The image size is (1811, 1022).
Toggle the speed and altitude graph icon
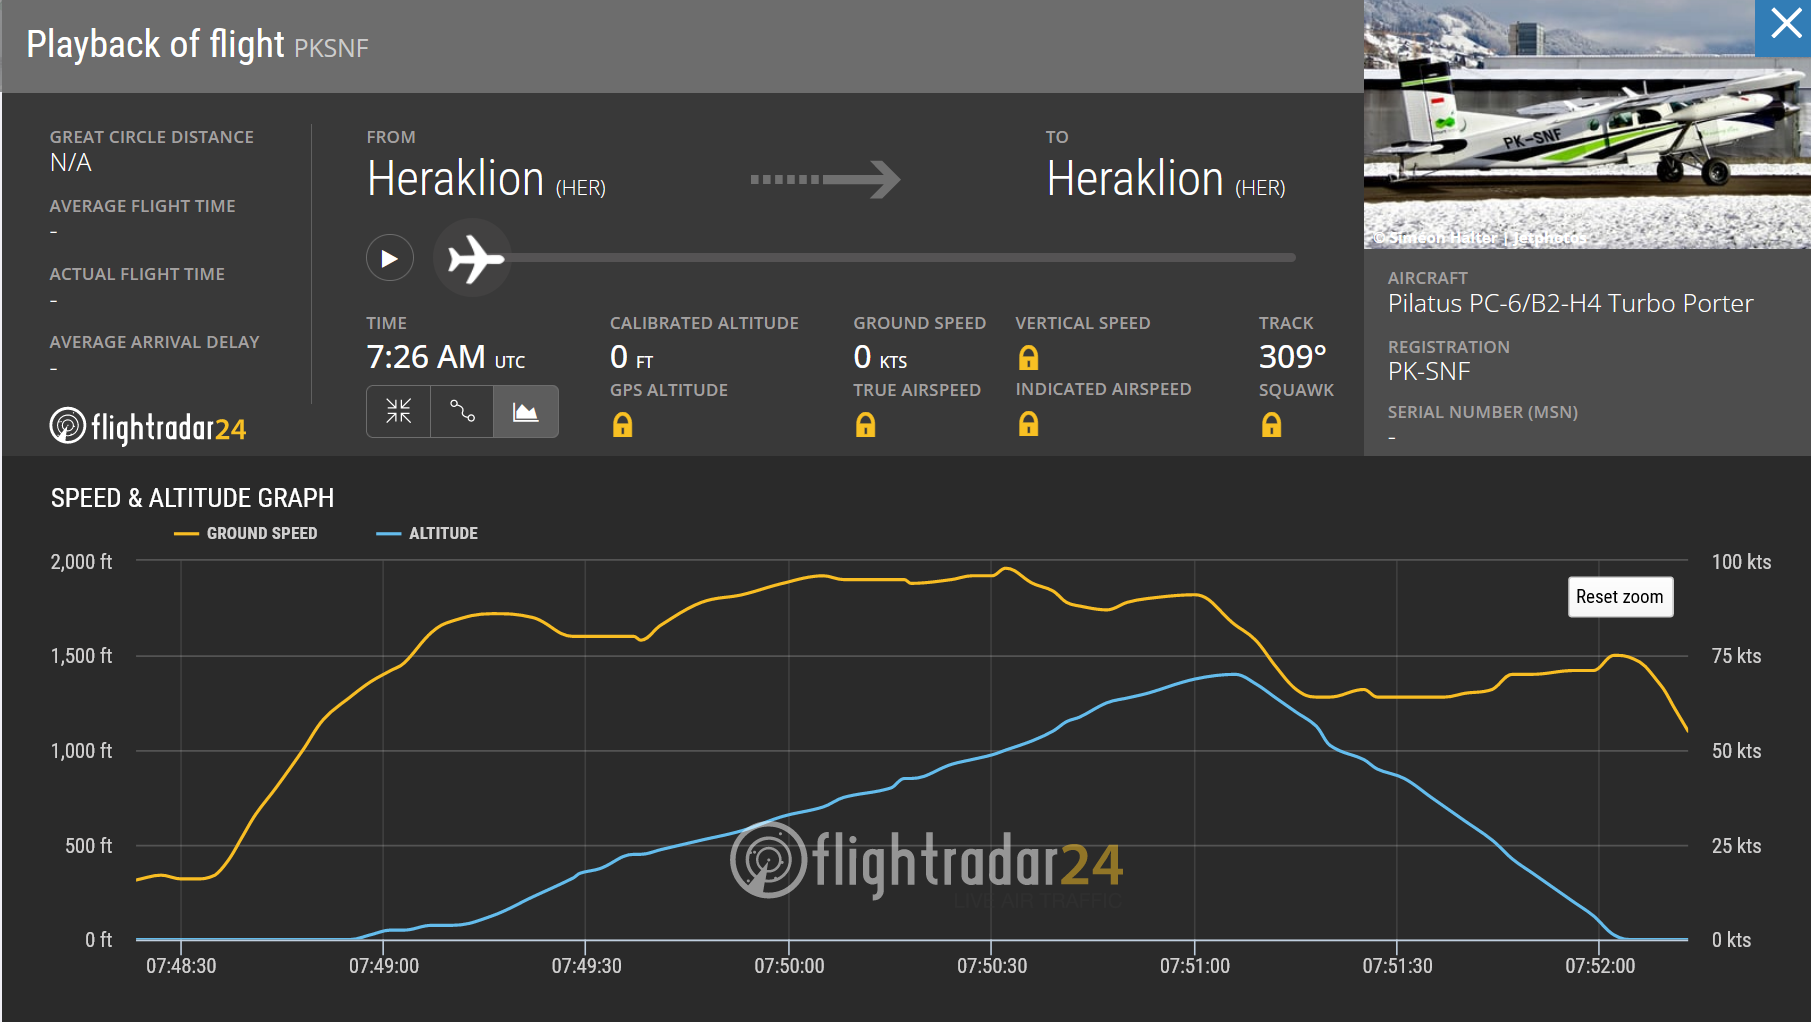pos(526,411)
